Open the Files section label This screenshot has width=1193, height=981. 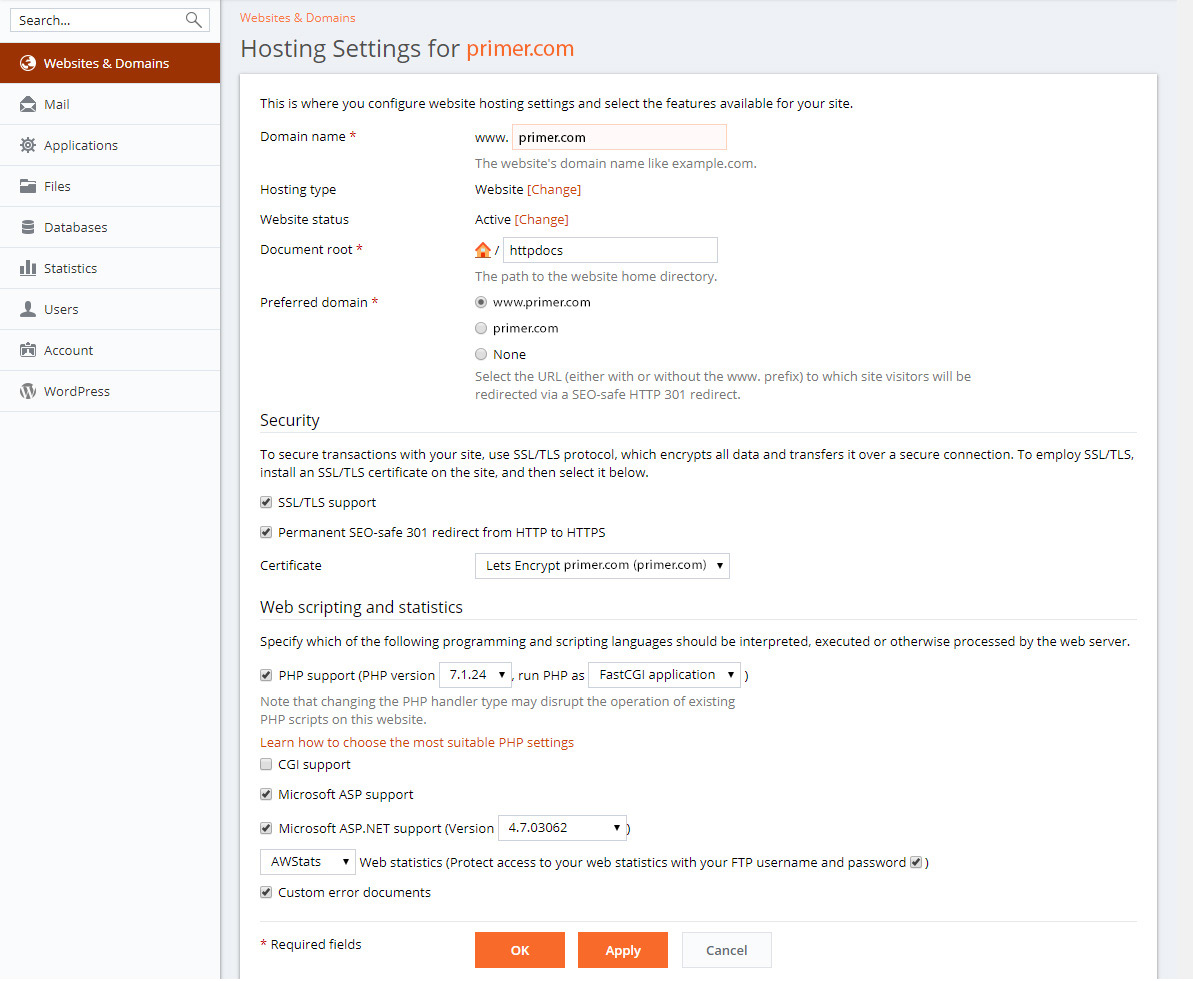(x=57, y=186)
